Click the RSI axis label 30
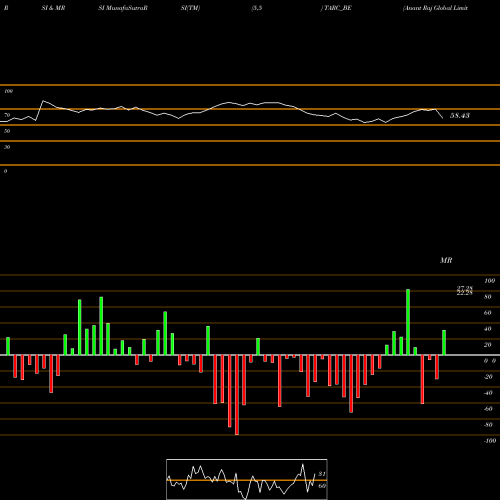 (x=7, y=147)
